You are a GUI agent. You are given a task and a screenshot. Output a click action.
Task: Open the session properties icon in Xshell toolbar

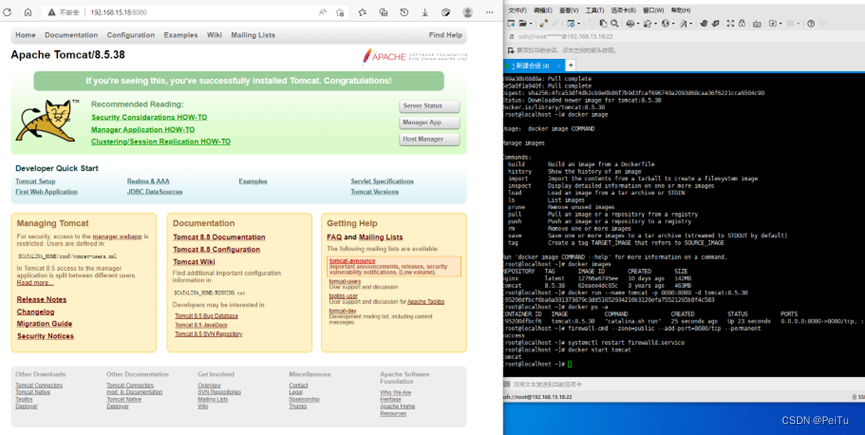570,24
